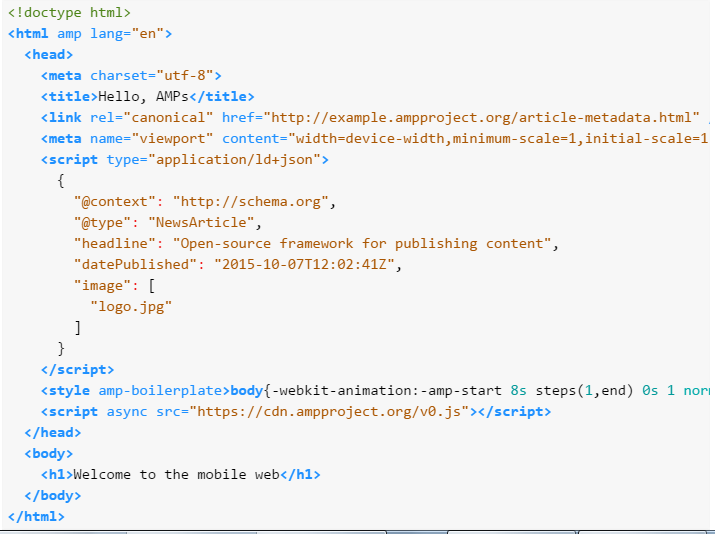Click the "image" JSON key

tap(103, 285)
